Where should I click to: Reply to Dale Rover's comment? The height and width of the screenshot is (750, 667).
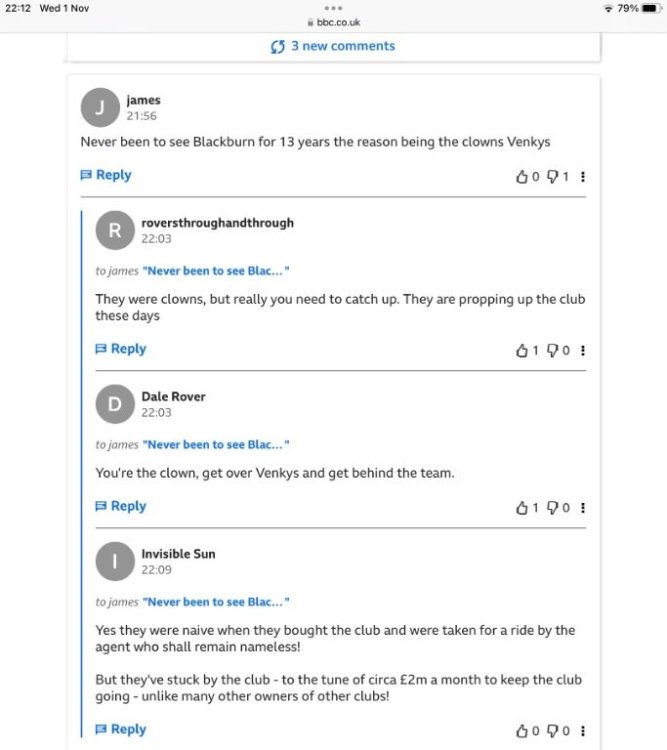tap(121, 506)
